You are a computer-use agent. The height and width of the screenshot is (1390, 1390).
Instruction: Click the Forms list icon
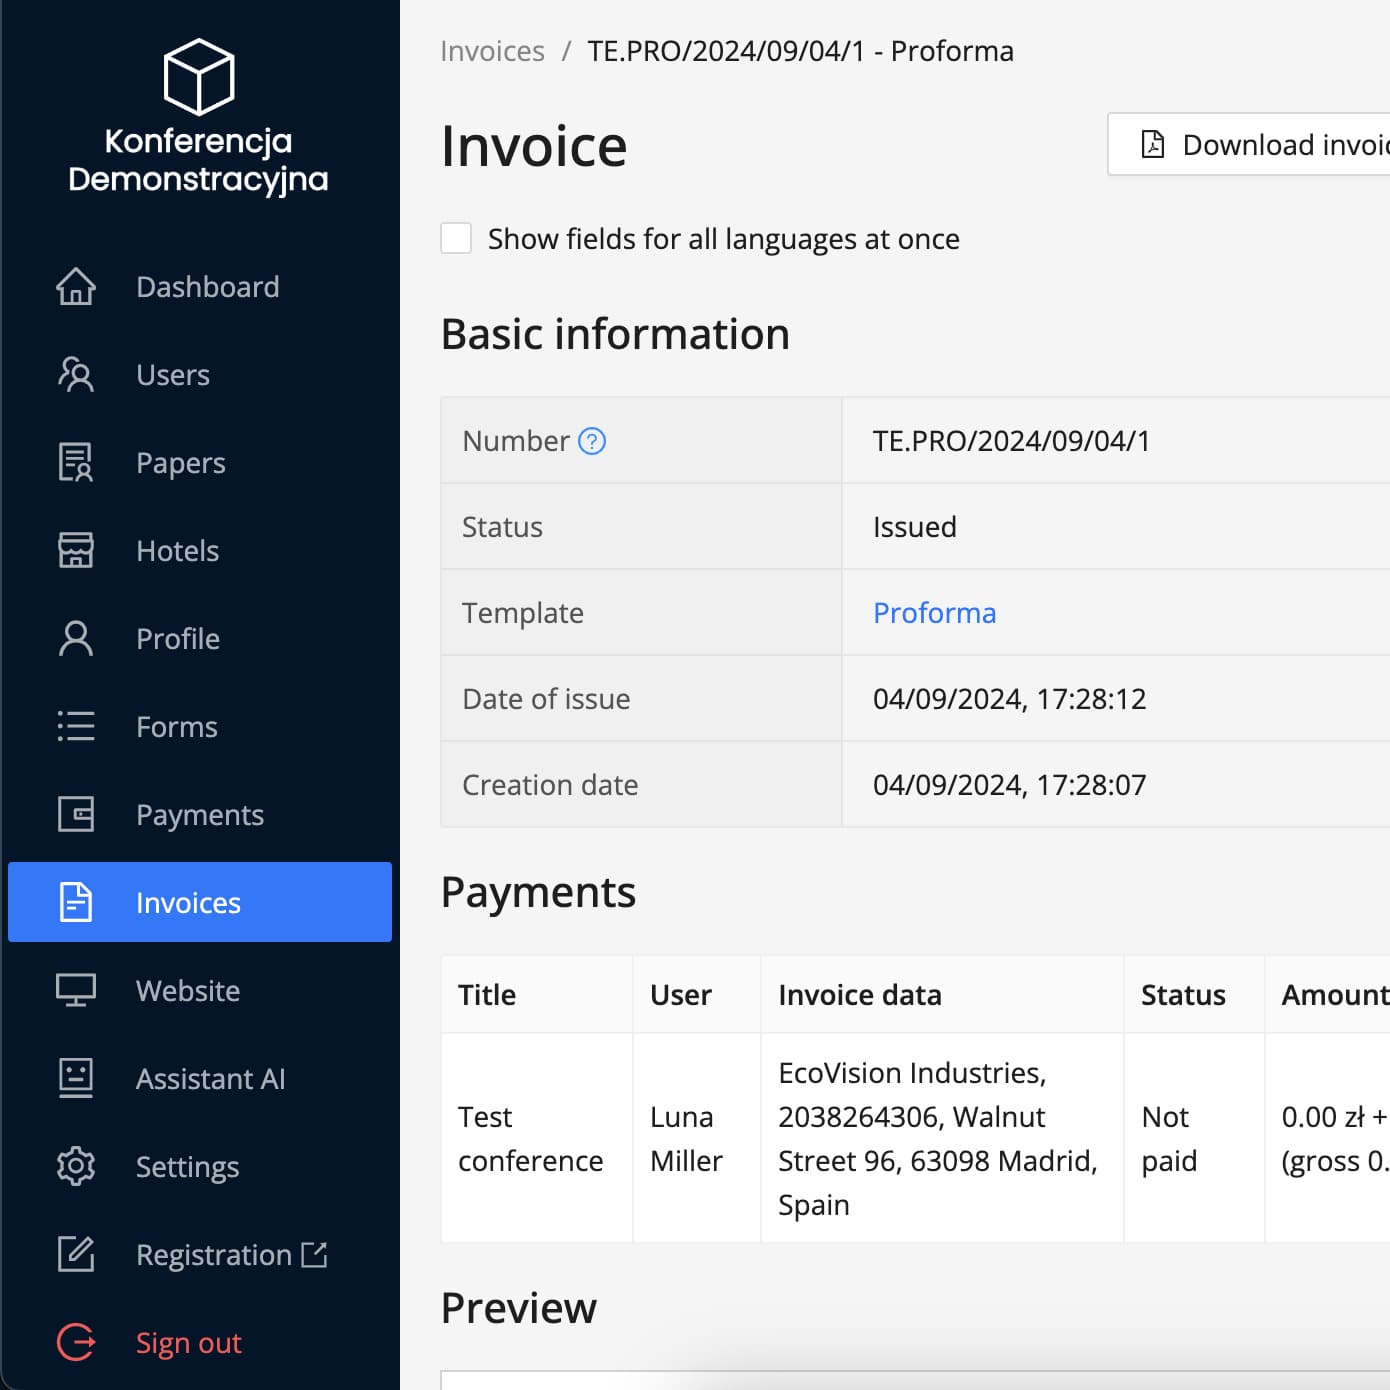[76, 727]
